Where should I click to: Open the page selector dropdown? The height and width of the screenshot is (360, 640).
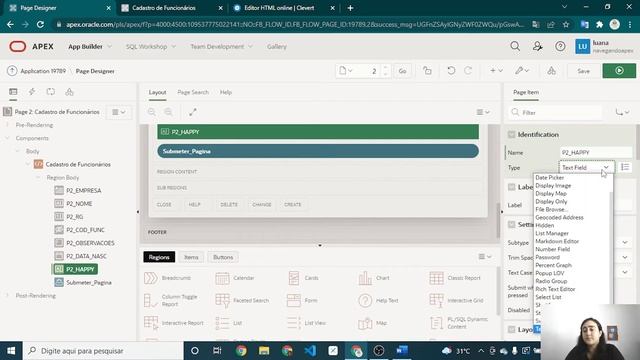click(345, 71)
